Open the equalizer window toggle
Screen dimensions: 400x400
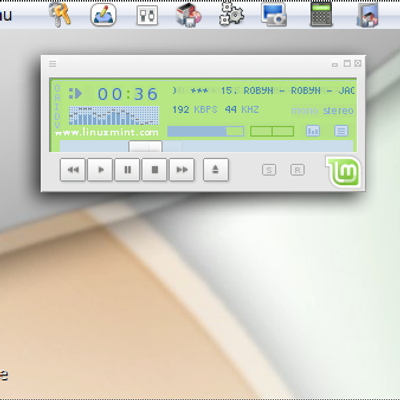pos(313,131)
